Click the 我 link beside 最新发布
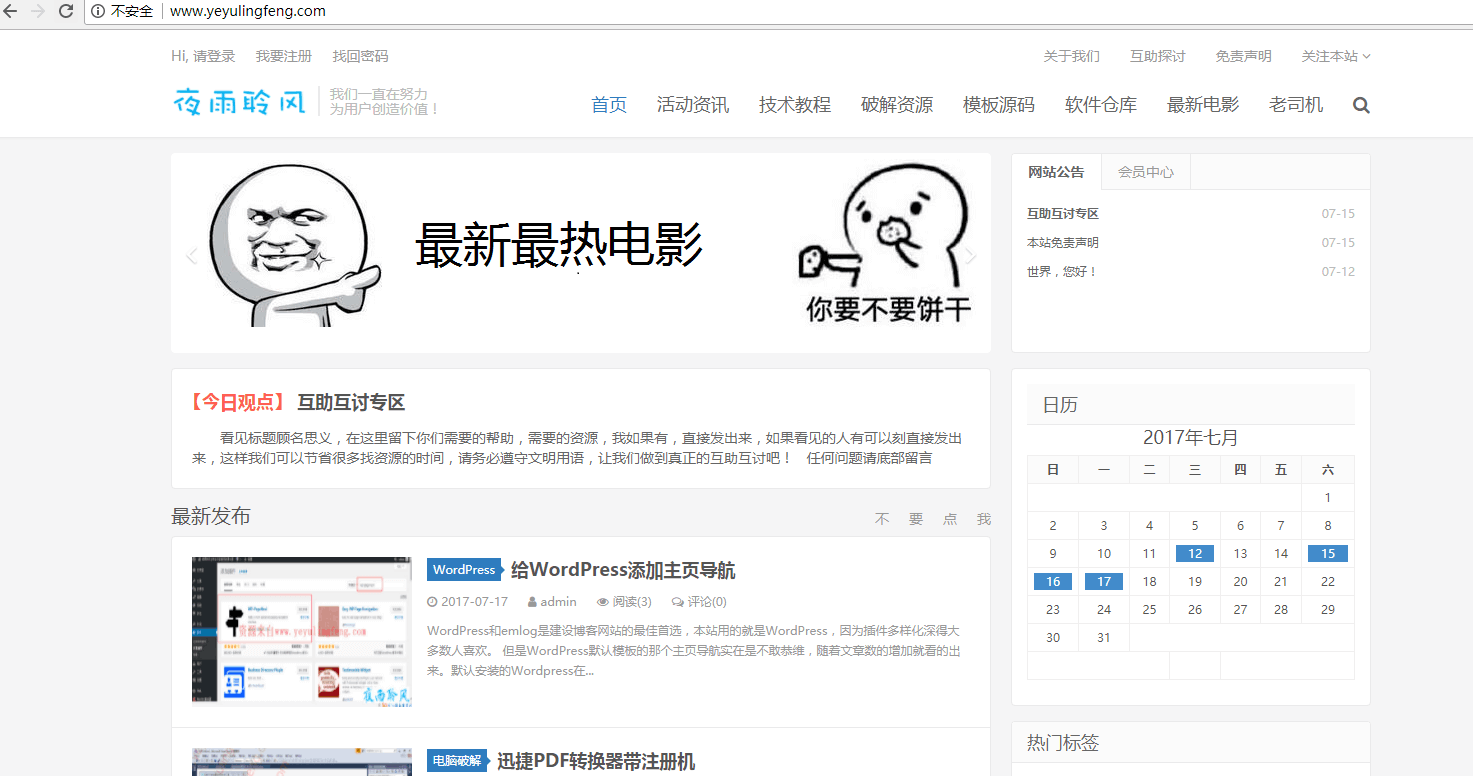 click(x=984, y=519)
